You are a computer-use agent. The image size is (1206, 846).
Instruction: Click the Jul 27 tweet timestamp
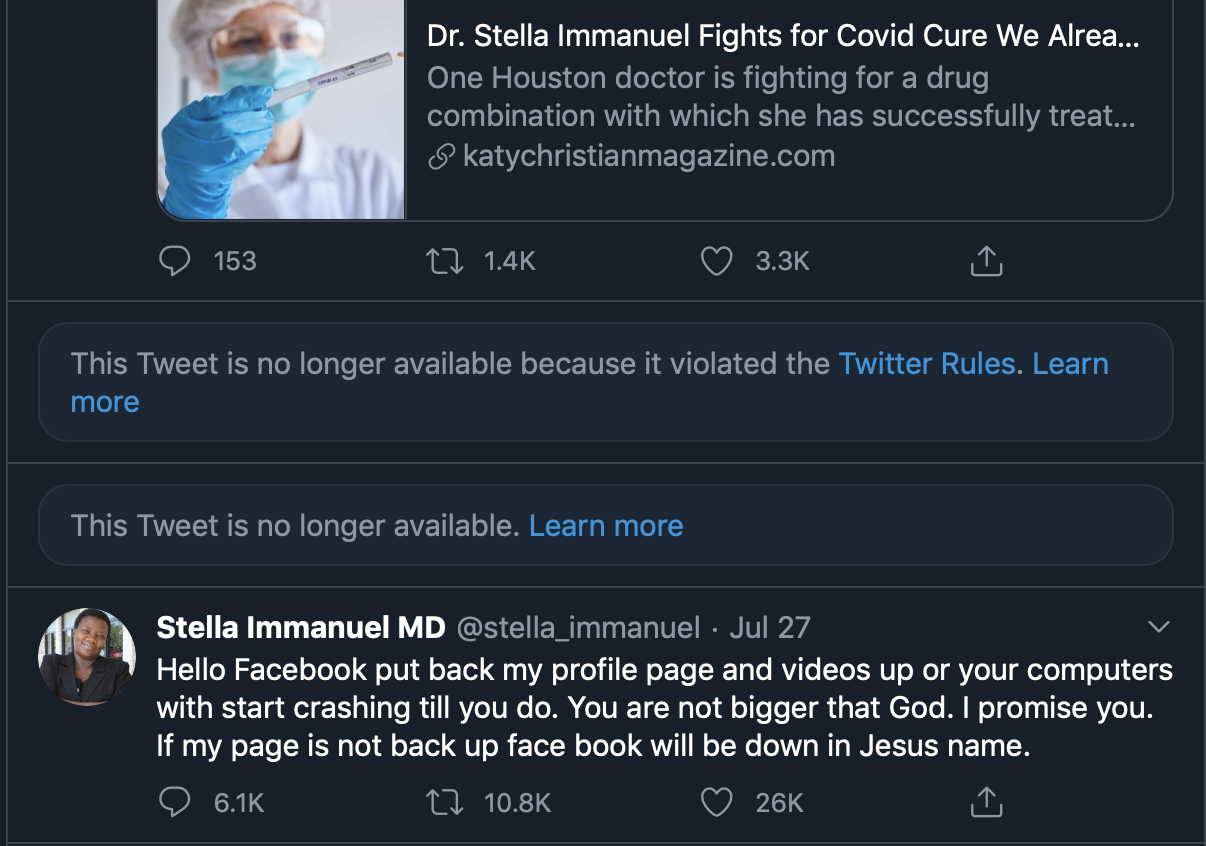point(769,628)
